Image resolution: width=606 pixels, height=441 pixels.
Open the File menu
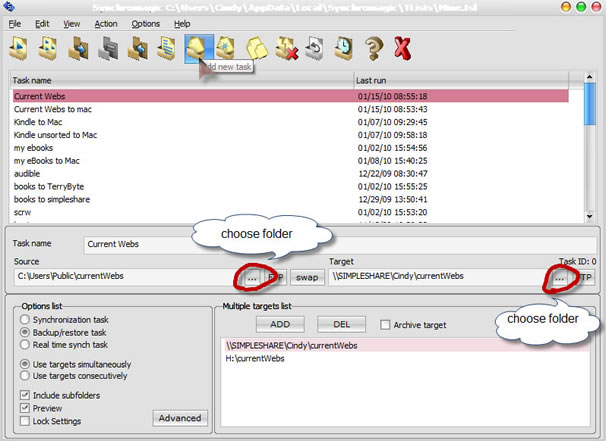click(x=14, y=24)
